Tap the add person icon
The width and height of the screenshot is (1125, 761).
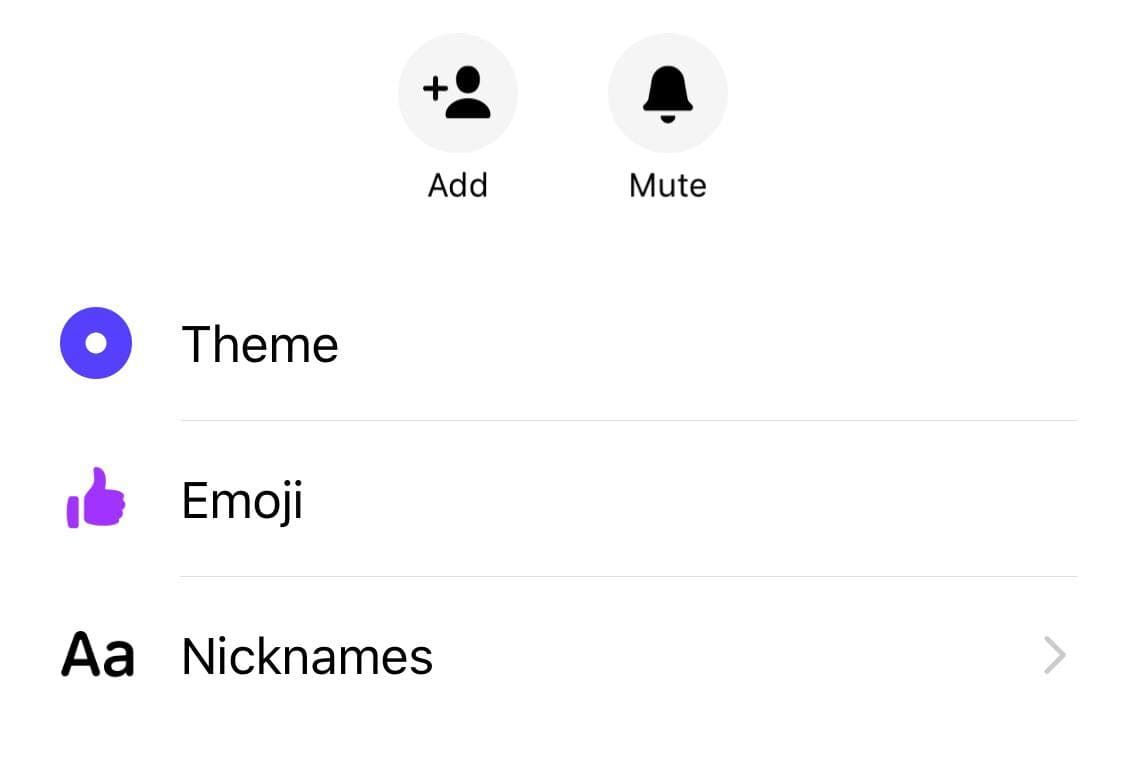click(457, 93)
